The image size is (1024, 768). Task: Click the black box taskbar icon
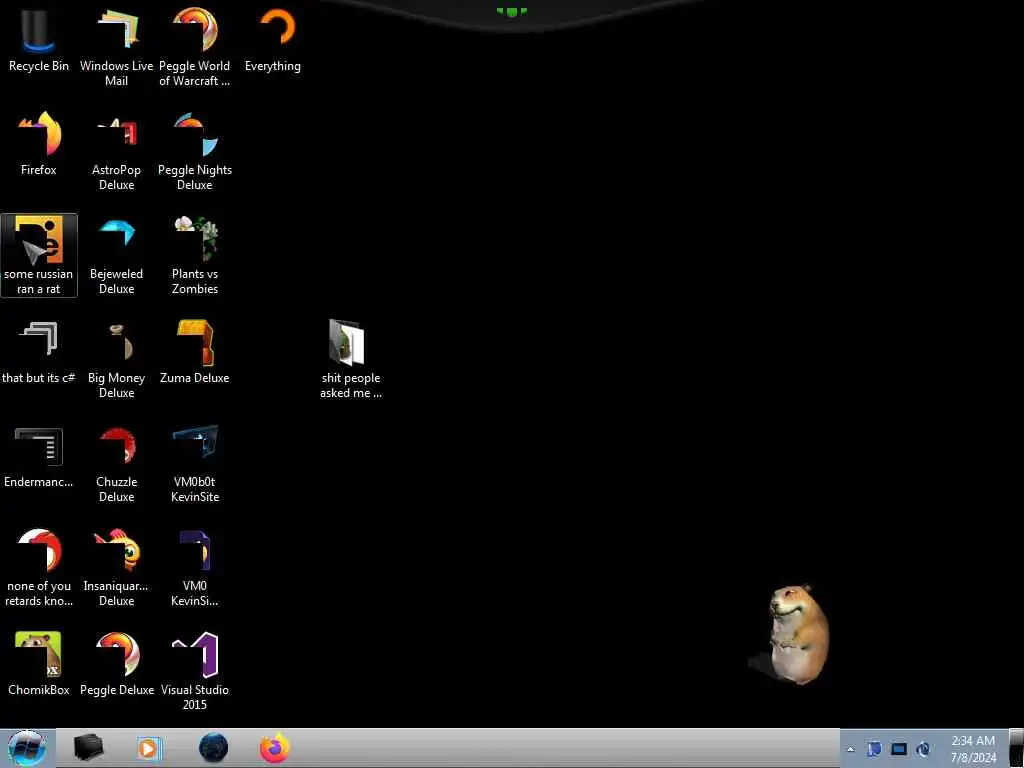tap(88, 748)
